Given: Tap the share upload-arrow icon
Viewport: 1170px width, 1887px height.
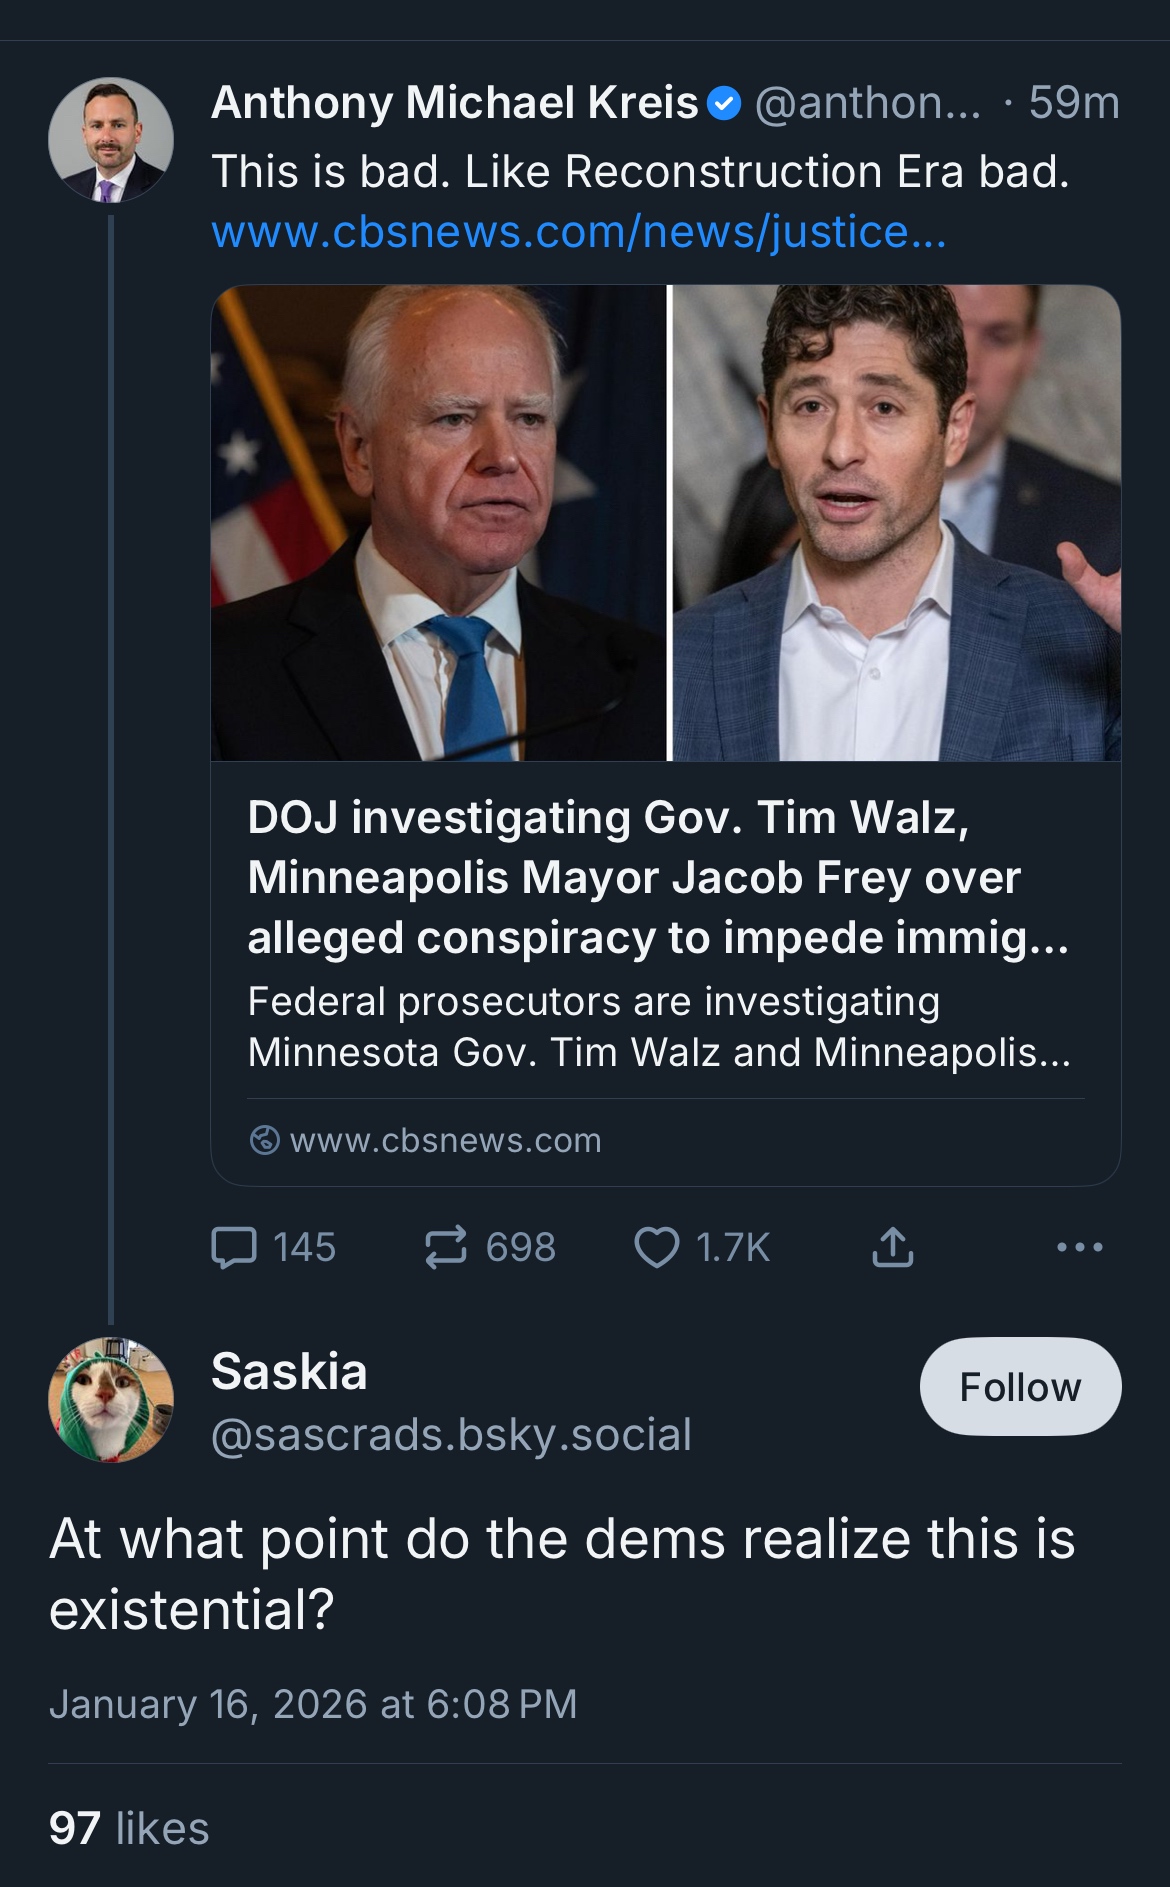Looking at the screenshot, I should pyautogui.click(x=892, y=1247).
